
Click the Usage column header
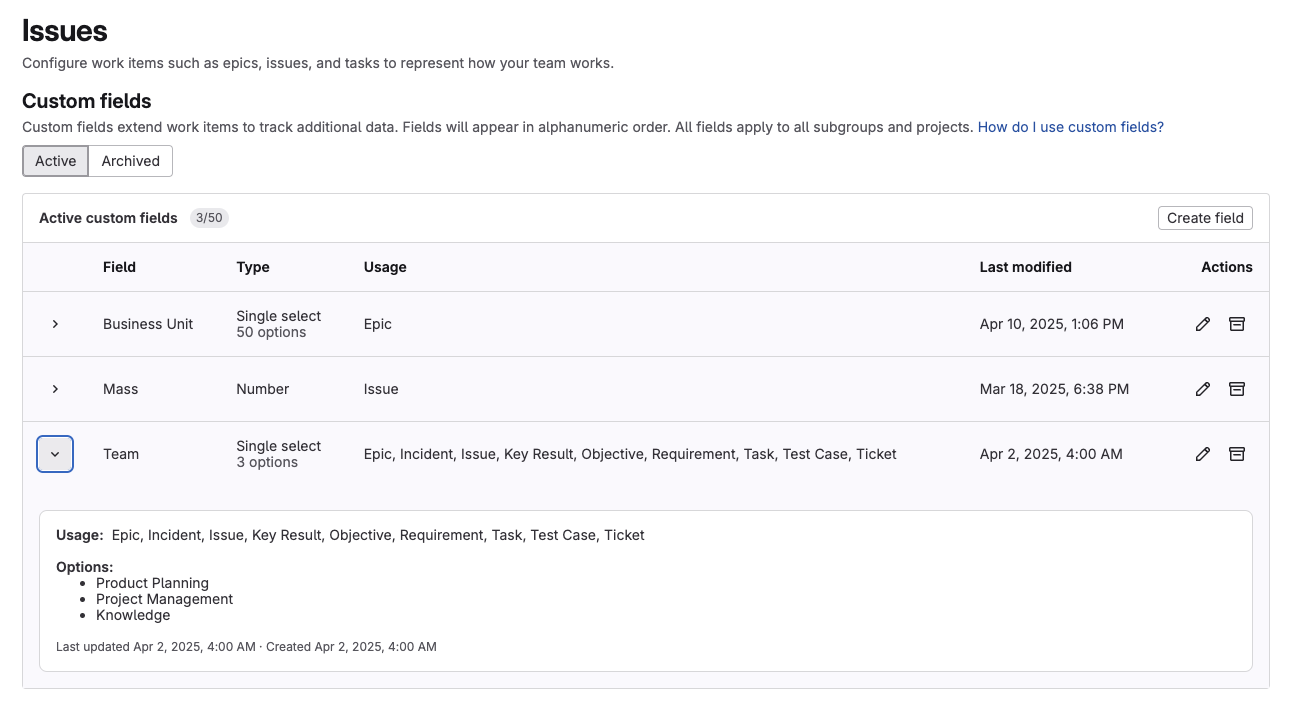click(x=385, y=267)
